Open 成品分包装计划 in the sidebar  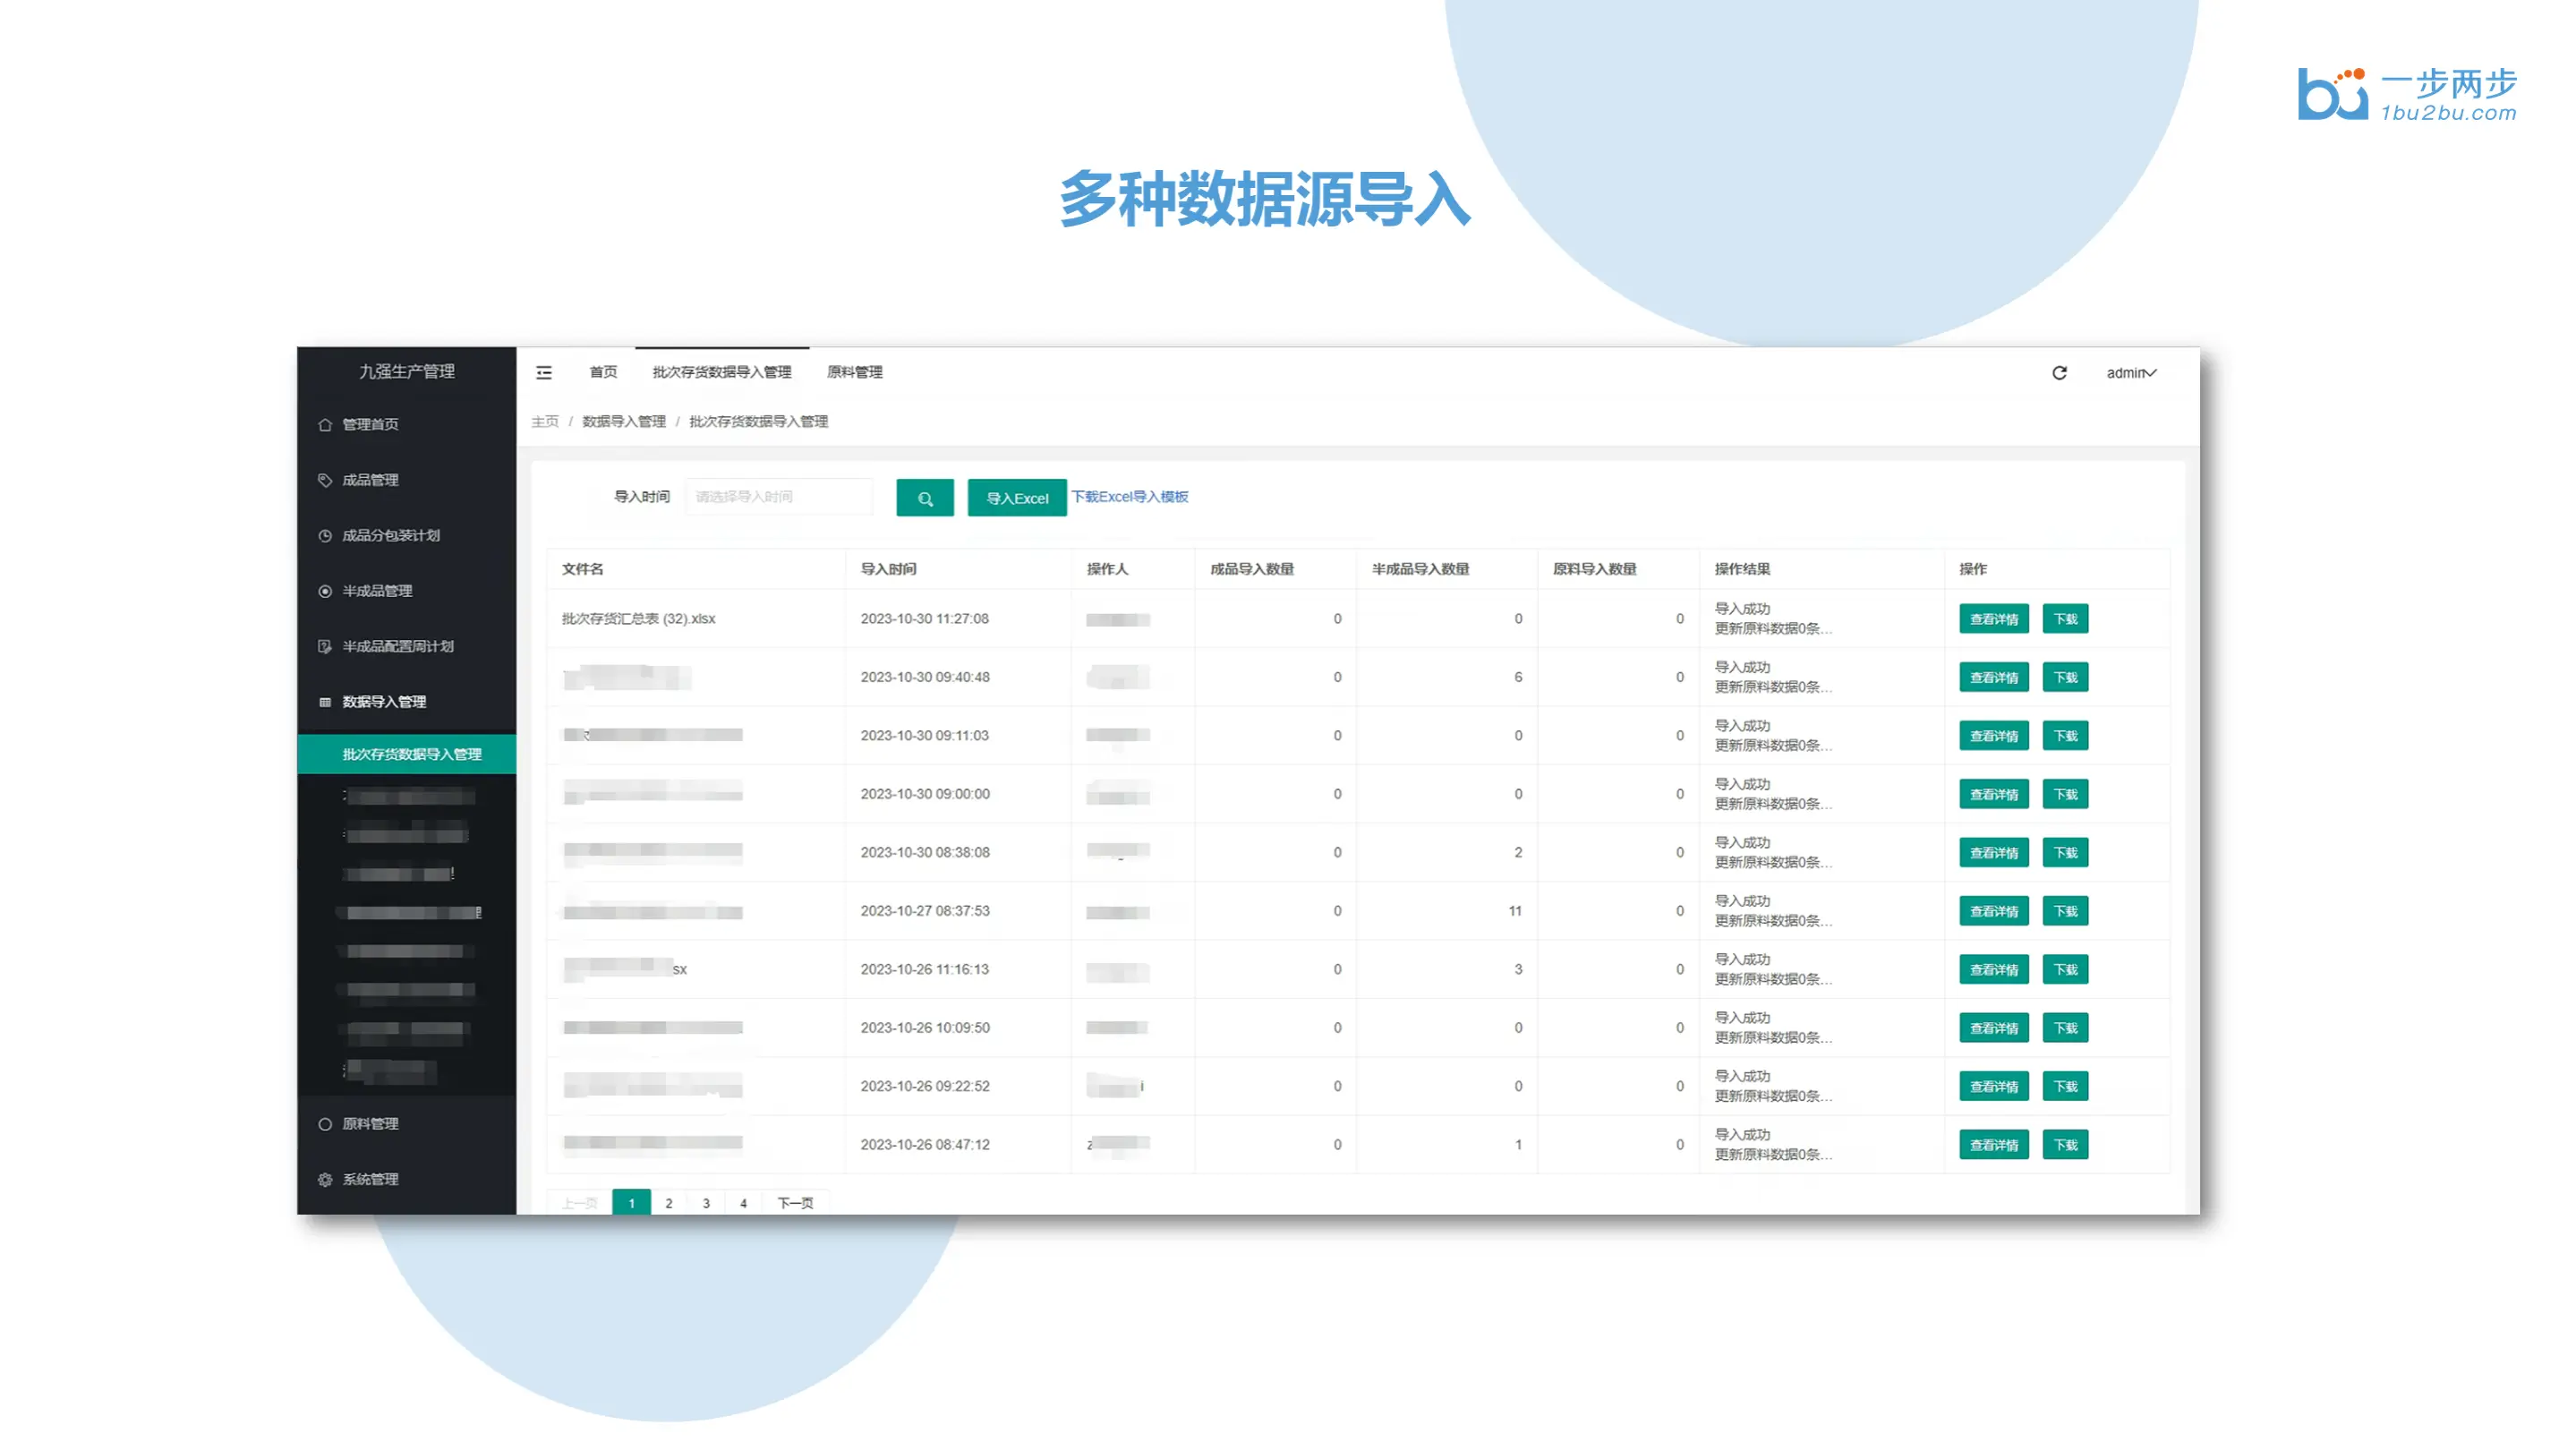click(390, 535)
